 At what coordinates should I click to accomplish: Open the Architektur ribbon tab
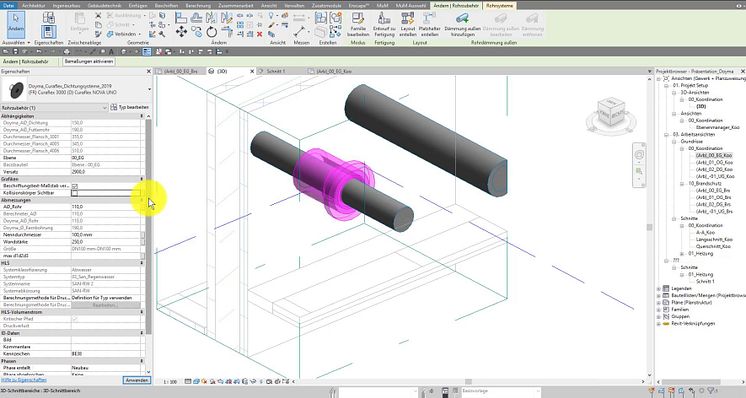pos(34,6)
